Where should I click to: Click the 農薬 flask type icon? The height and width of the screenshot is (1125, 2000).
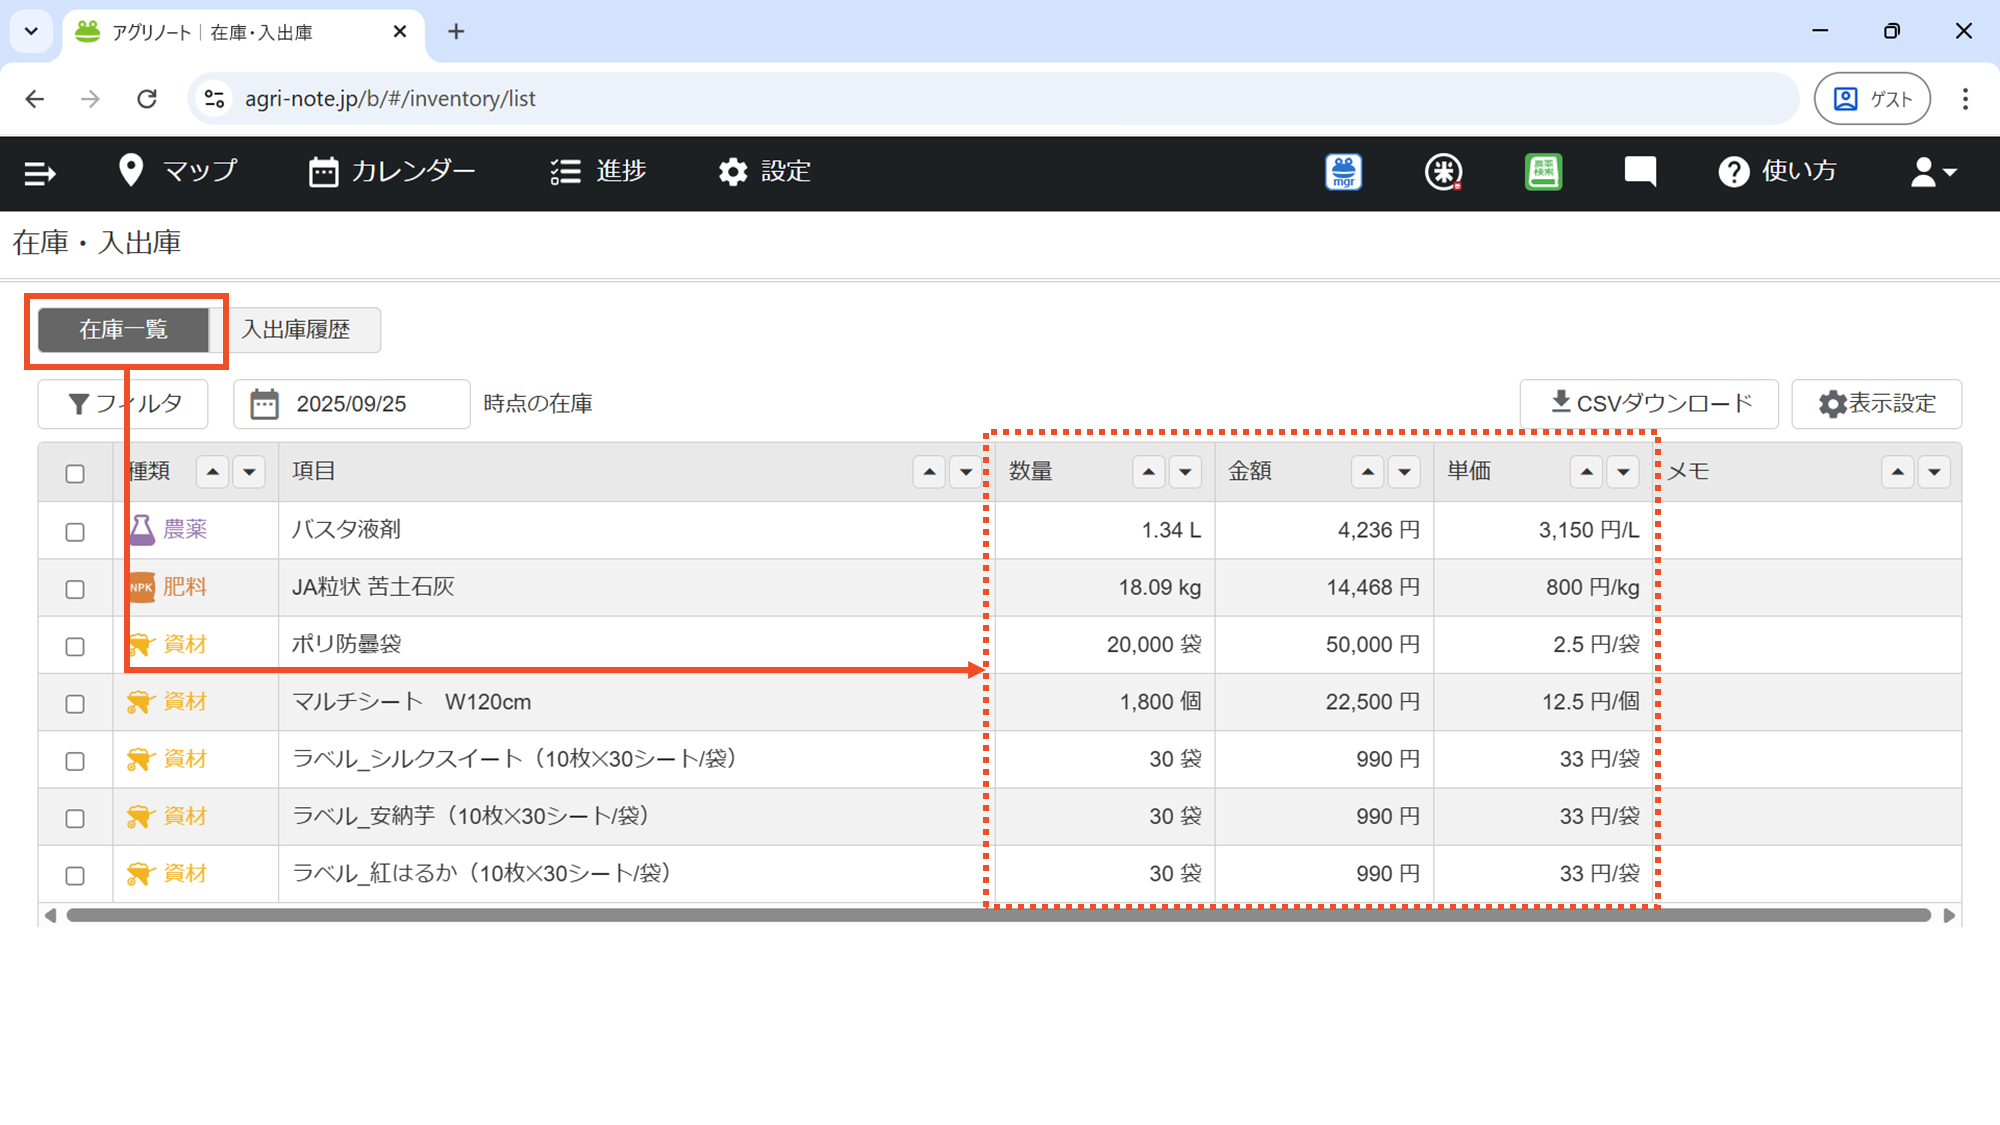pyautogui.click(x=142, y=530)
